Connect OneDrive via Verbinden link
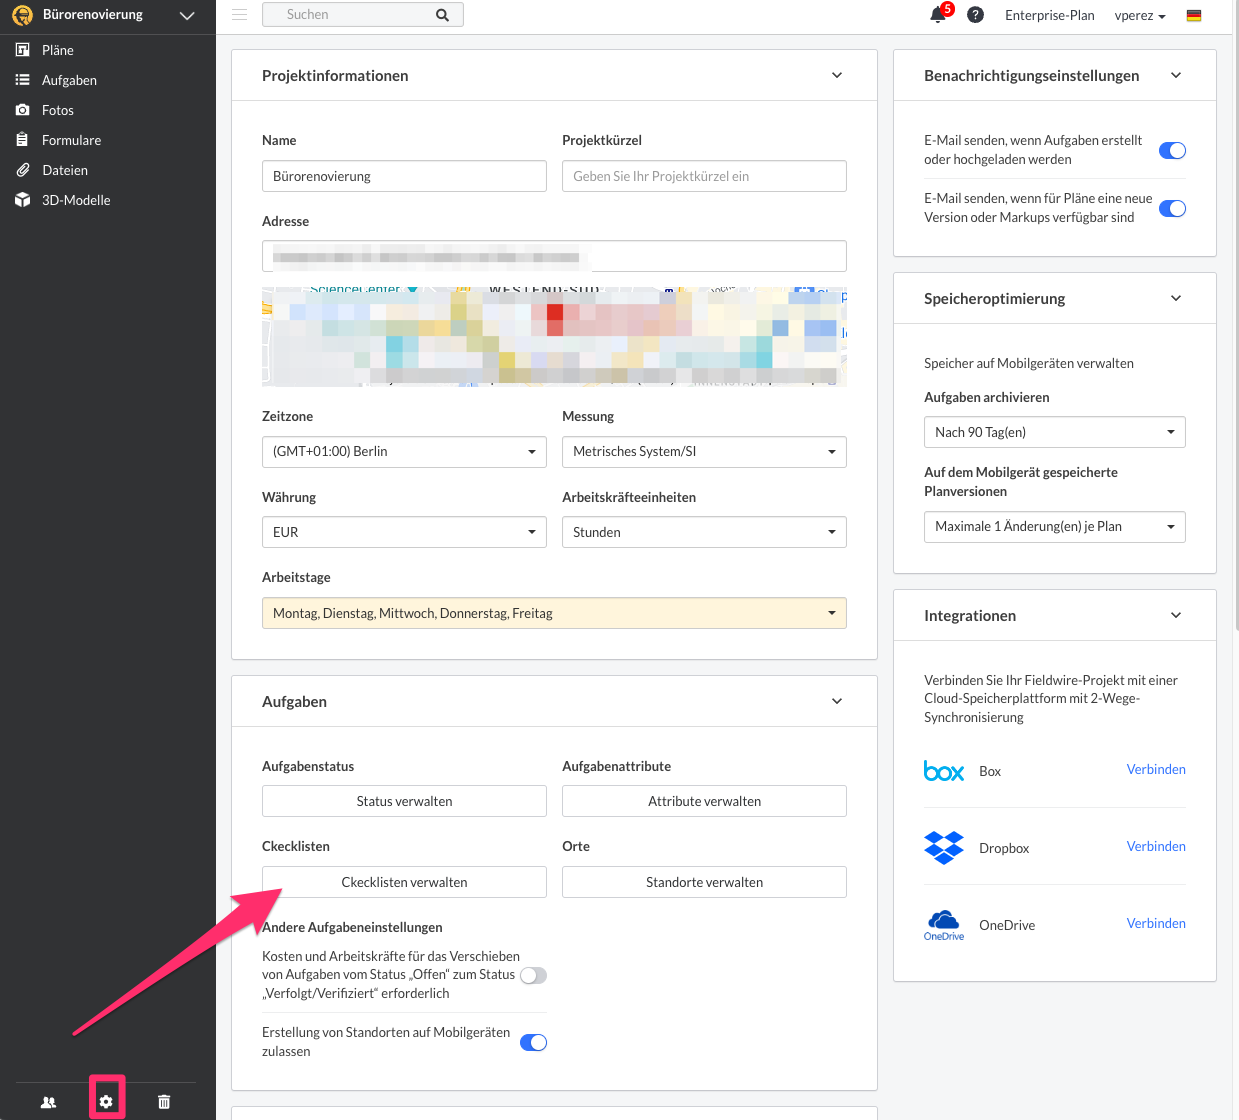Image resolution: width=1239 pixels, height=1120 pixels. 1156,923
